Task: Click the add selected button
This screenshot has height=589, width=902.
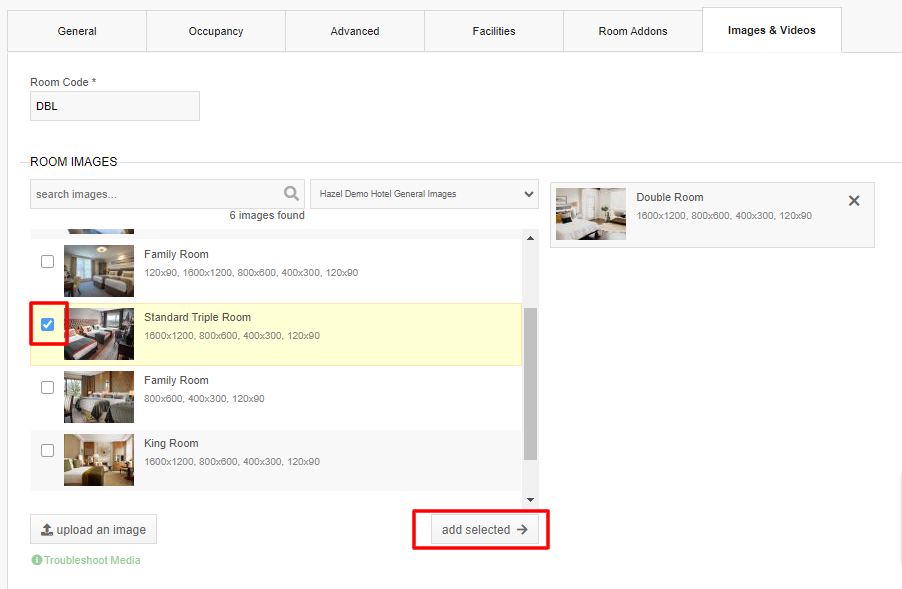Action: 485,529
